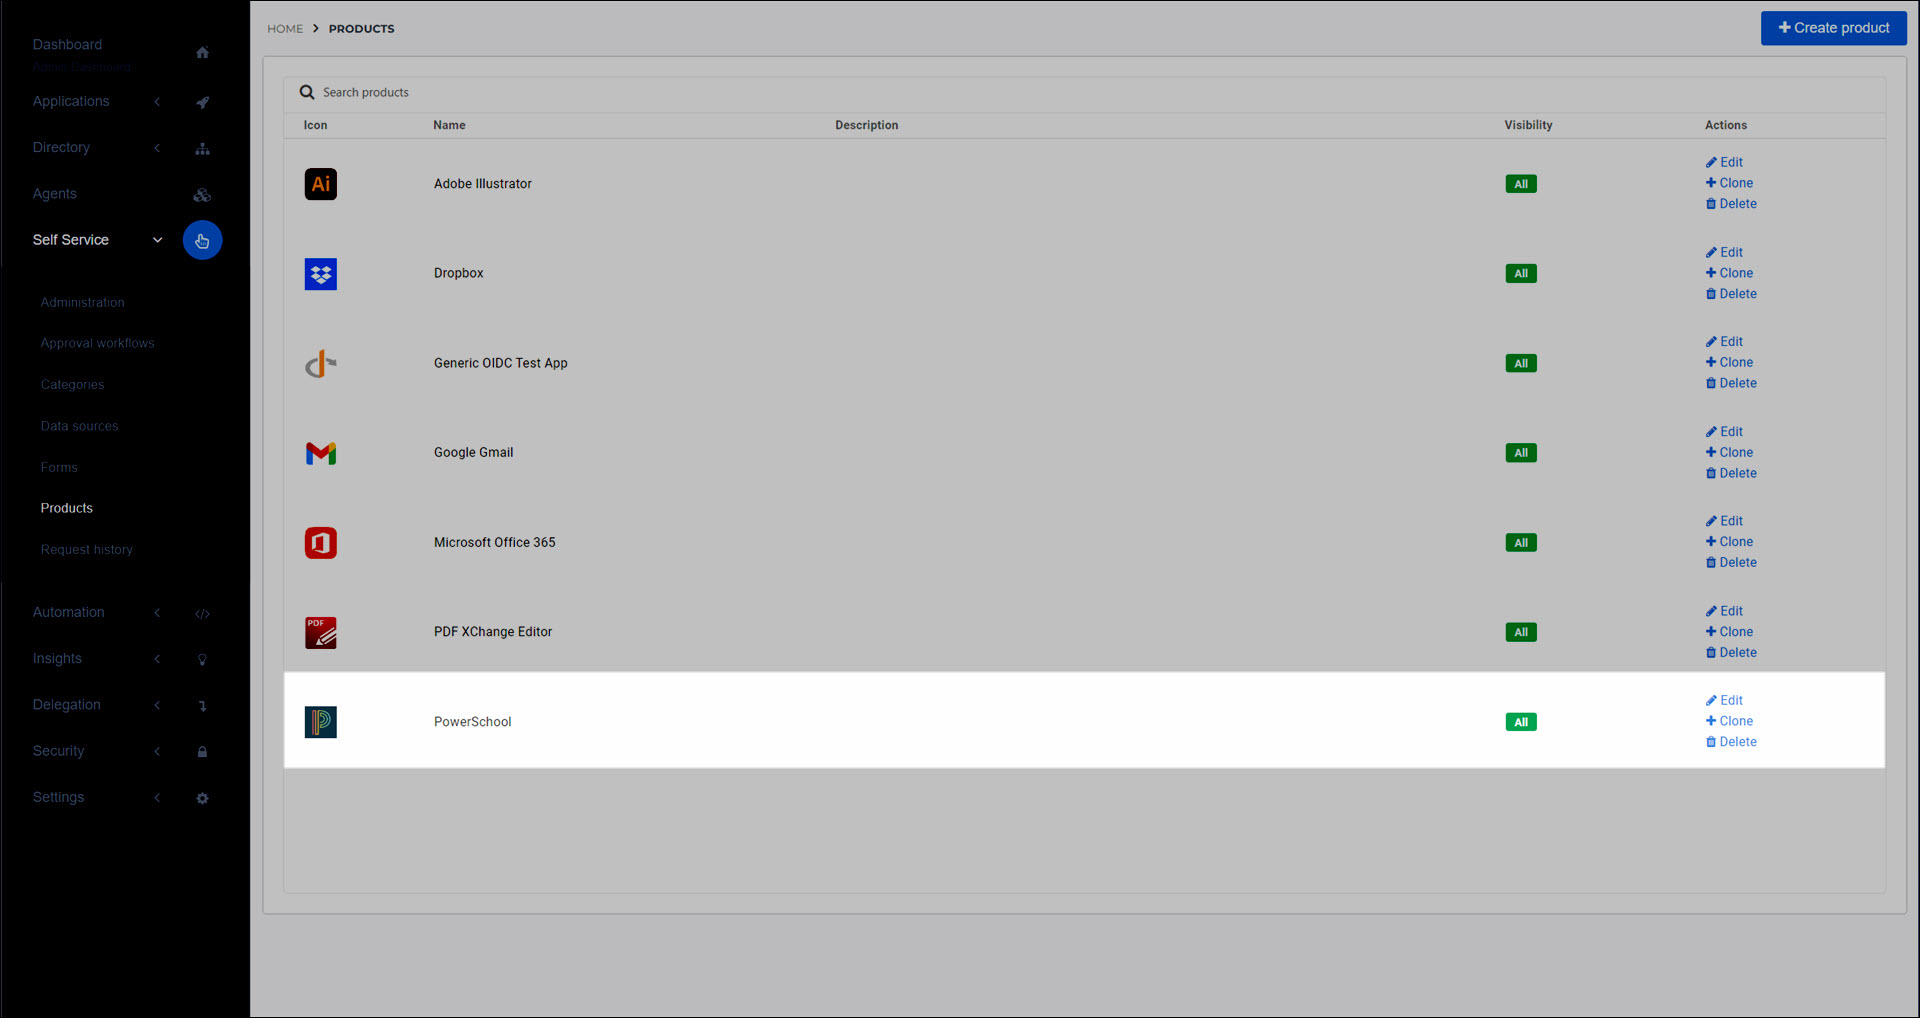
Task: Delete the PowerSchool product
Action: 1732,742
